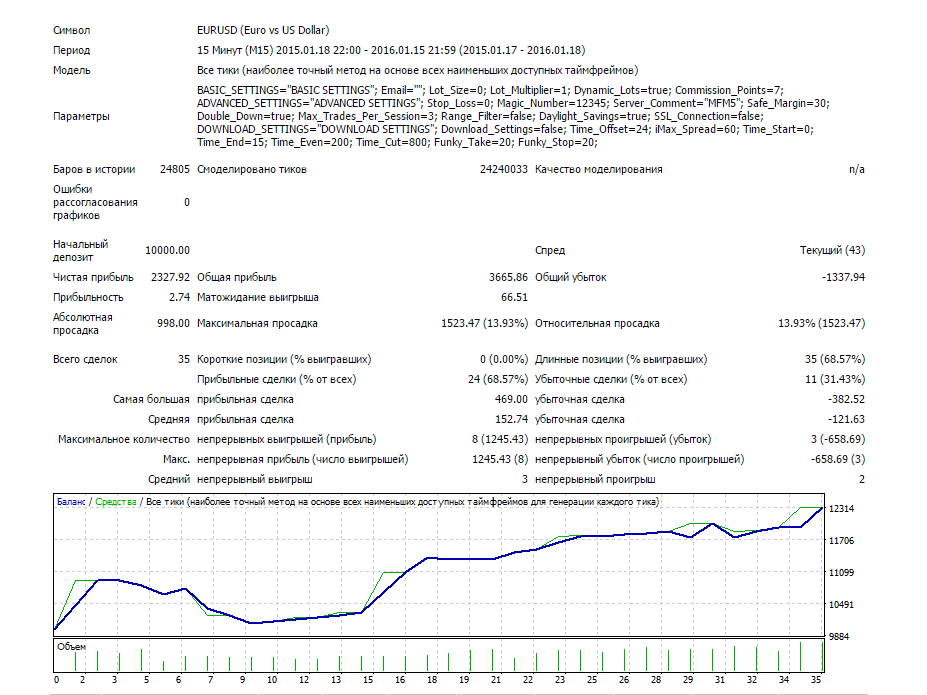Click the simulated ticks value 24240033
927x695 pixels.
504,170
